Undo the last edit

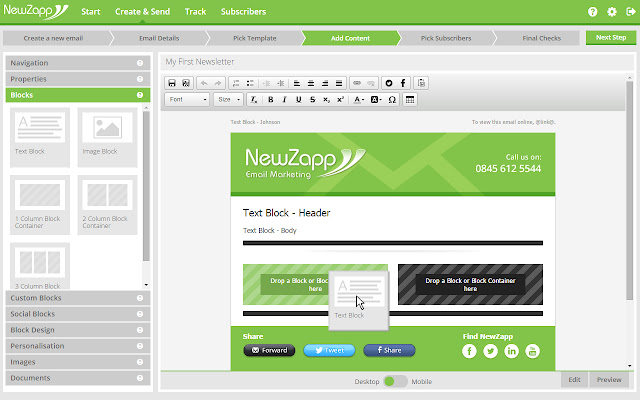204,83
